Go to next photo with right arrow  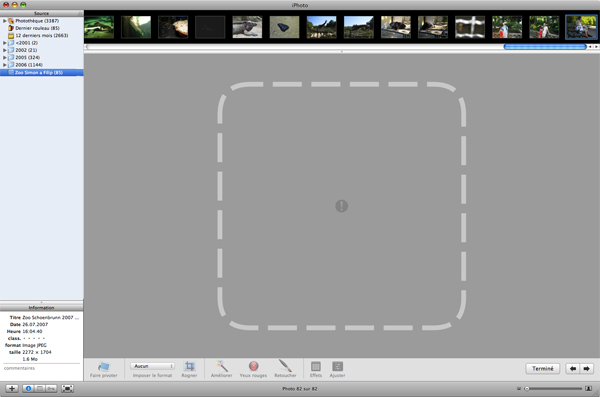click(587, 369)
